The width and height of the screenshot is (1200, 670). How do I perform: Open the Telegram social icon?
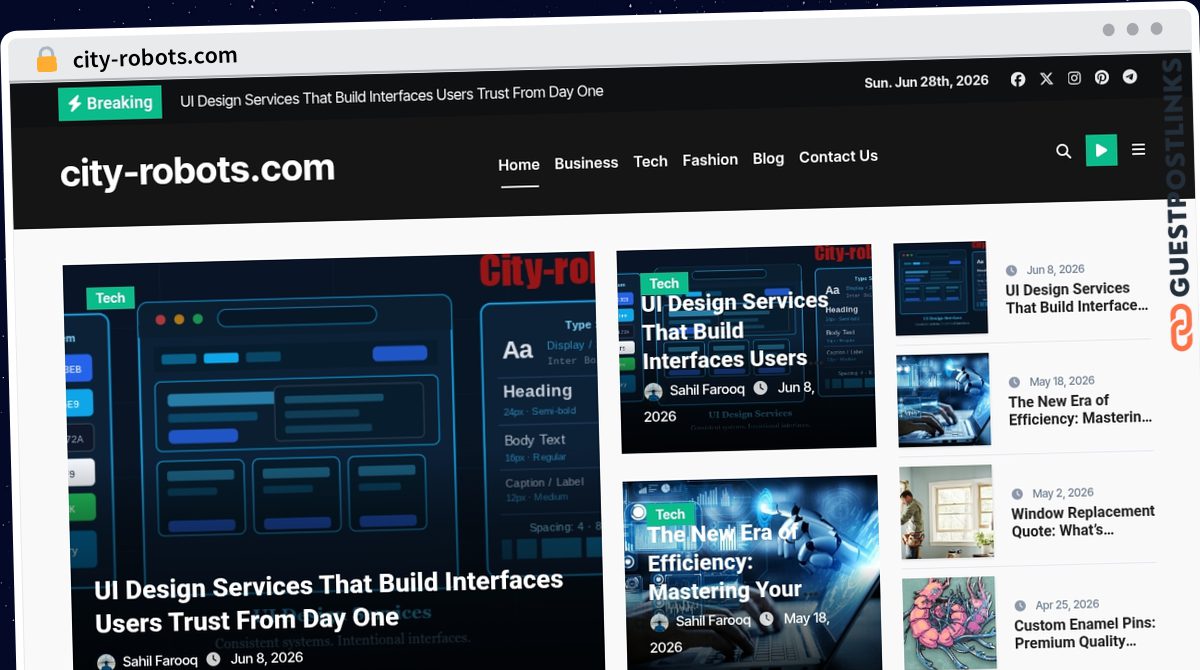click(x=1130, y=76)
